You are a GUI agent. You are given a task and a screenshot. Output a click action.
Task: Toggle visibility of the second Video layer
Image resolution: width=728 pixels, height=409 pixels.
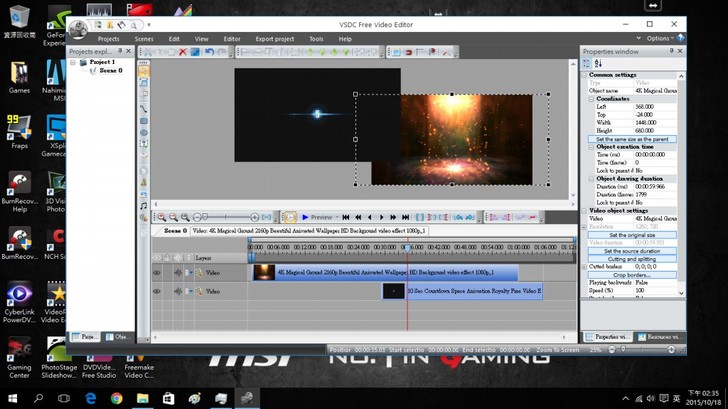[x=157, y=291]
